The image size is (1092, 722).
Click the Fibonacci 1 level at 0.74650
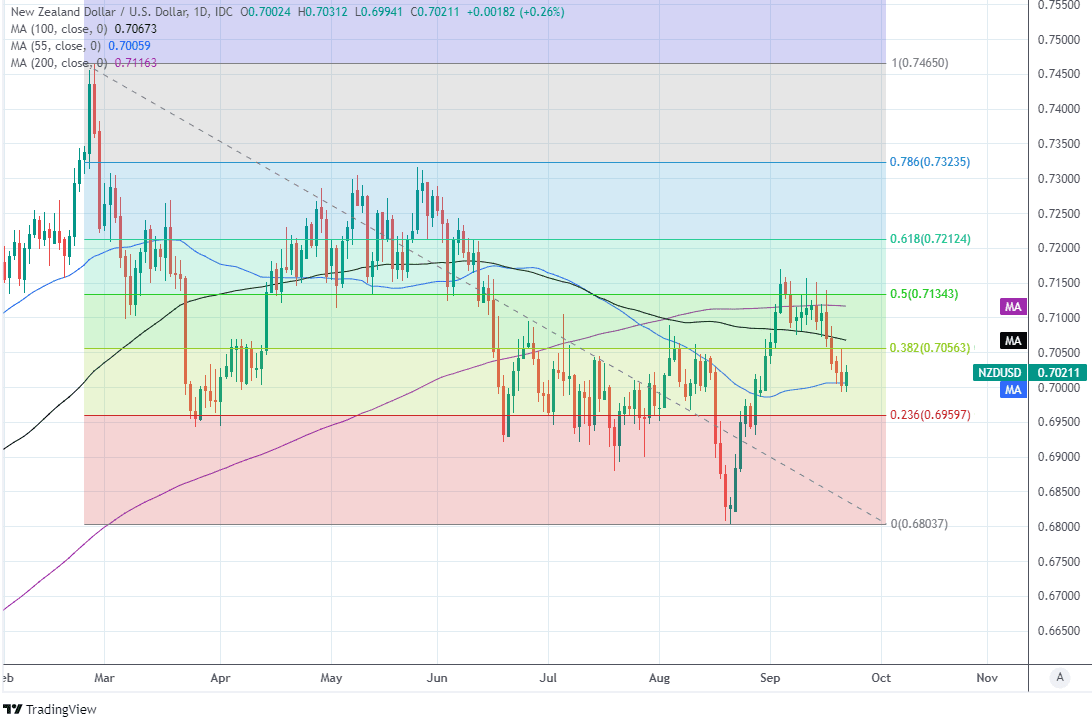pos(918,63)
